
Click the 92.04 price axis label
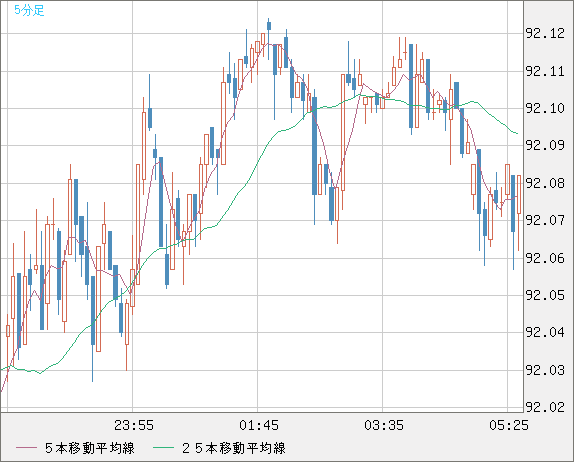pos(545,332)
